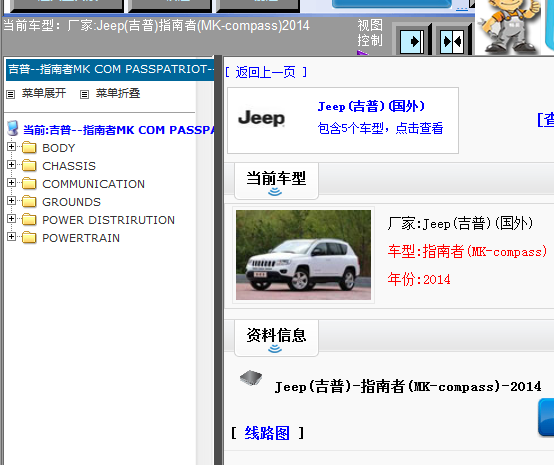The image size is (554, 465).
Task: Click the white Jeep Compass photo thumbnail
Action: click(303, 255)
